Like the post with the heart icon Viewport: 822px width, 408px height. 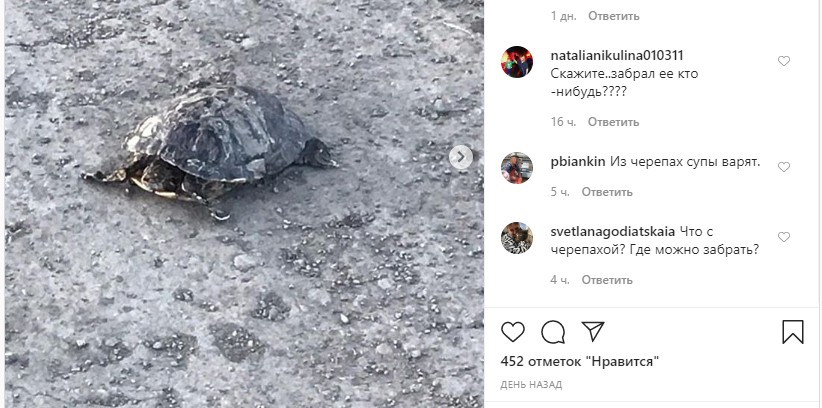pyautogui.click(x=513, y=332)
